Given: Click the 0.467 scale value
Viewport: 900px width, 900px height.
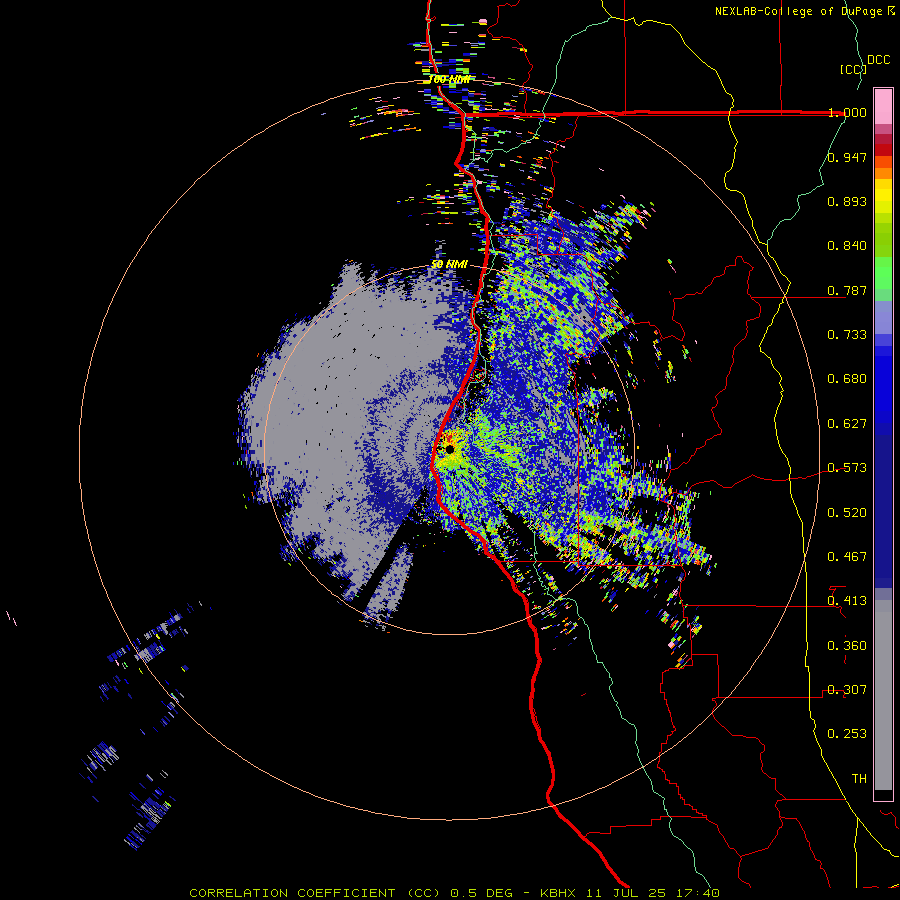Looking at the screenshot, I should click(847, 557).
